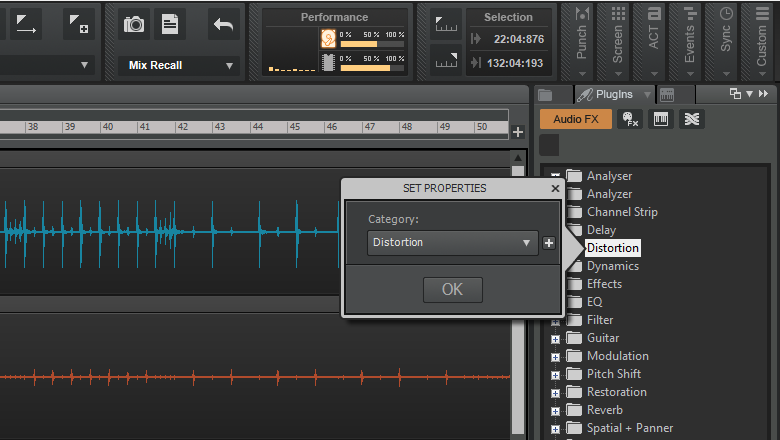Add new category with plus button
780x440 pixels.
(x=549, y=243)
